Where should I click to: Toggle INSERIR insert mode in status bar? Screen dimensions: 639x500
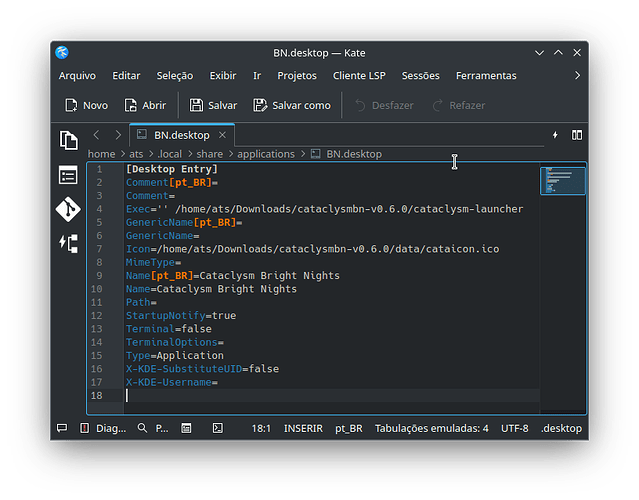303,428
